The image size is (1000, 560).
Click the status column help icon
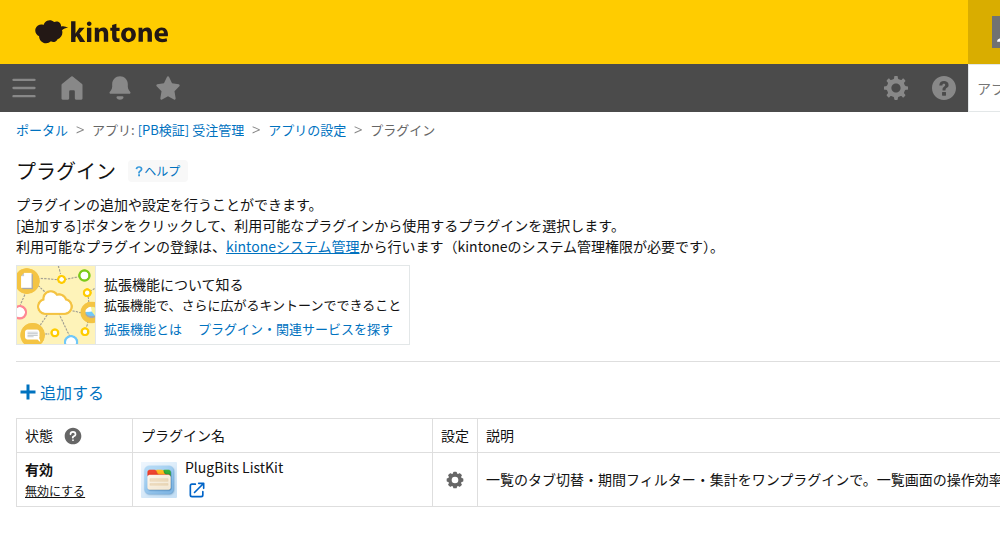[73, 436]
